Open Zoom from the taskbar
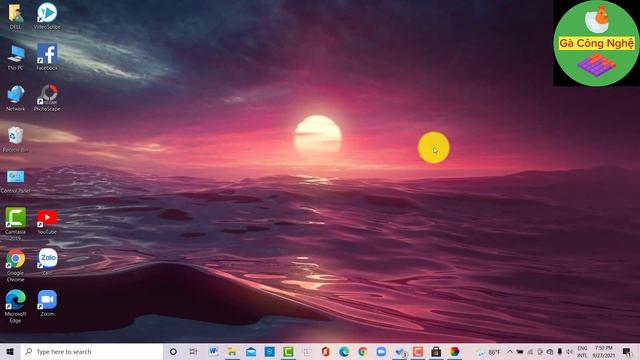Image resolution: width=640 pixels, height=360 pixels. [x=381, y=351]
